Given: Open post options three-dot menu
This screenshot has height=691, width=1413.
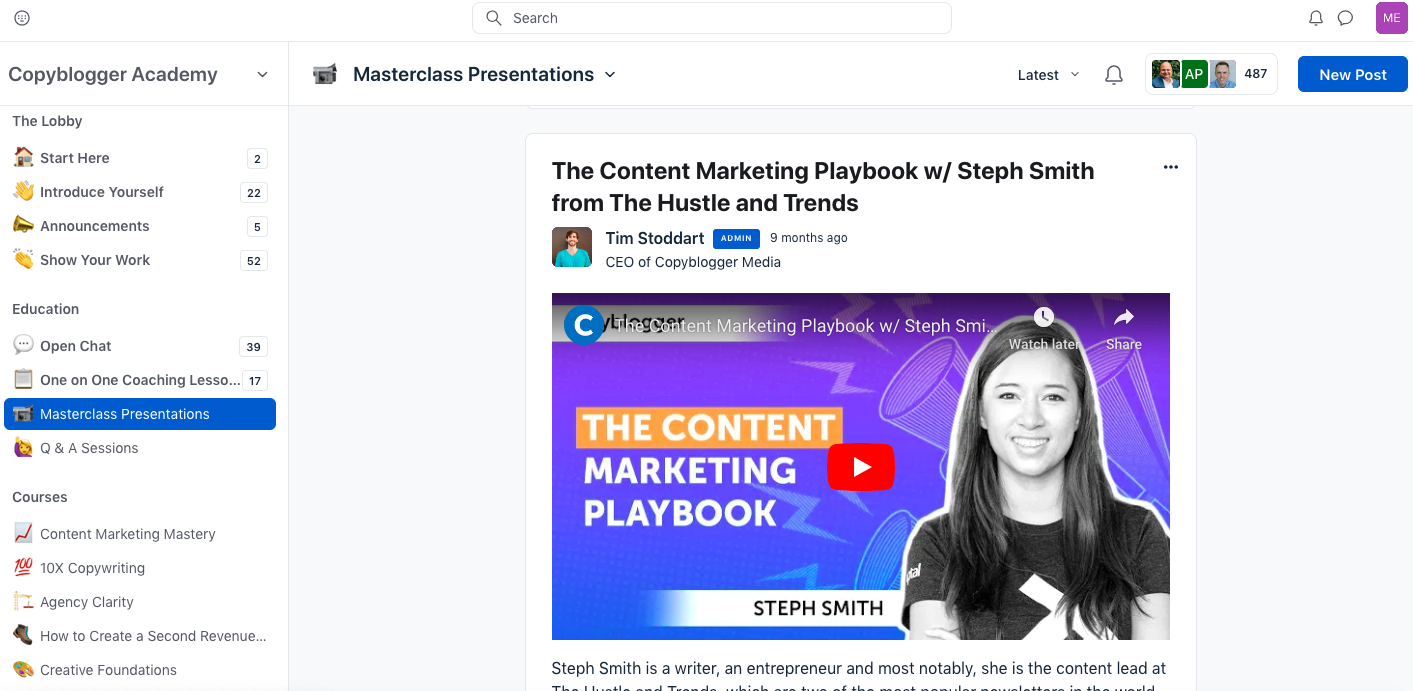Looking at the screenshot, I should pos(1171,167).
